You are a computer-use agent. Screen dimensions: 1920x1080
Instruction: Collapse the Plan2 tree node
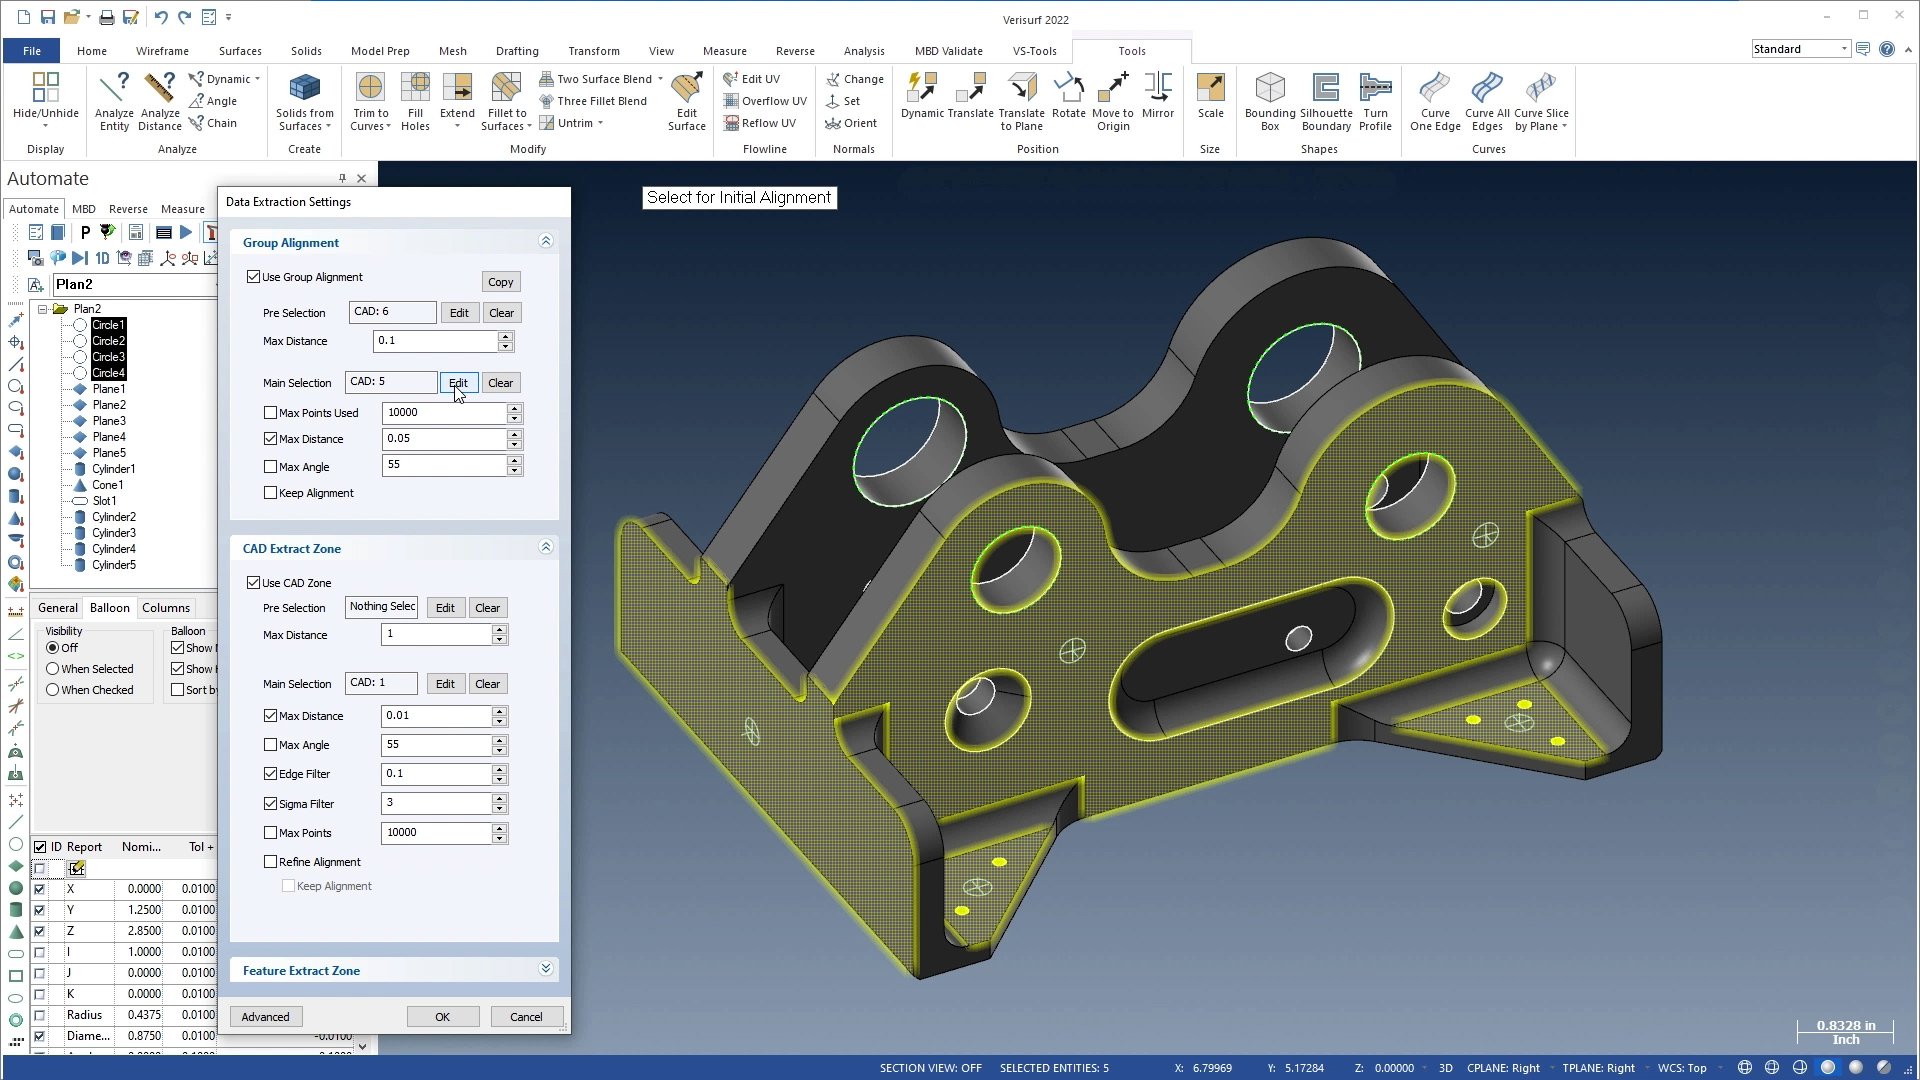(x=43, y=309)
